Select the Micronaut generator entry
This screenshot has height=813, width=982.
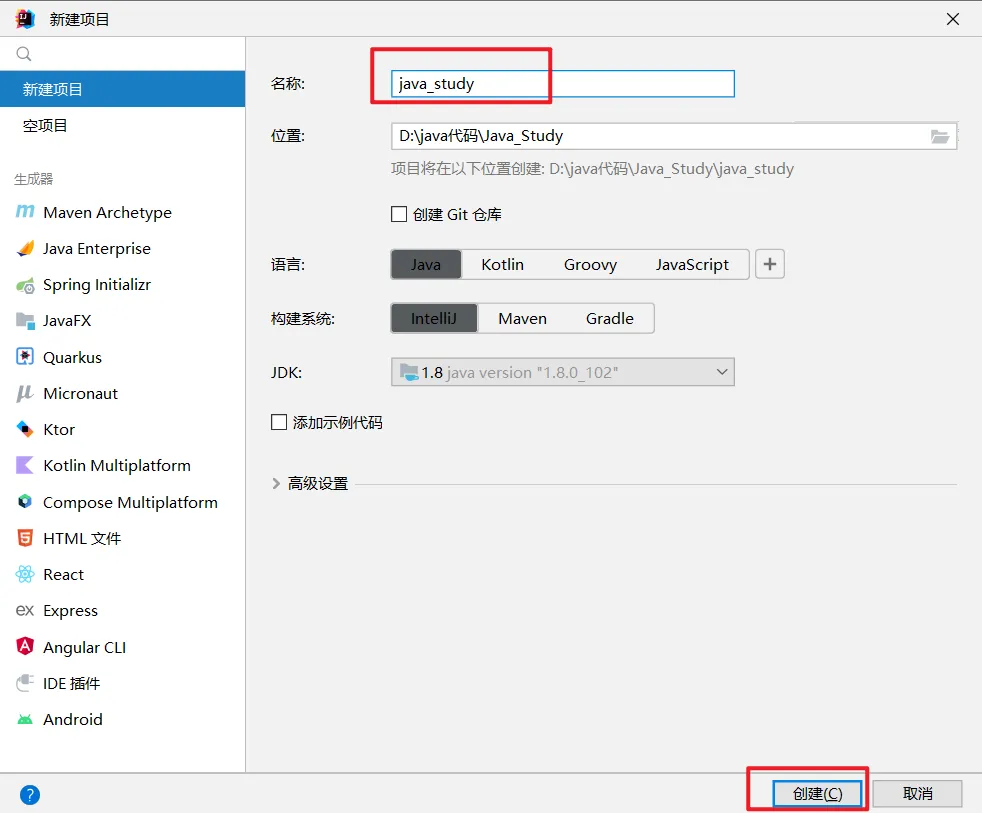point(123,393)
